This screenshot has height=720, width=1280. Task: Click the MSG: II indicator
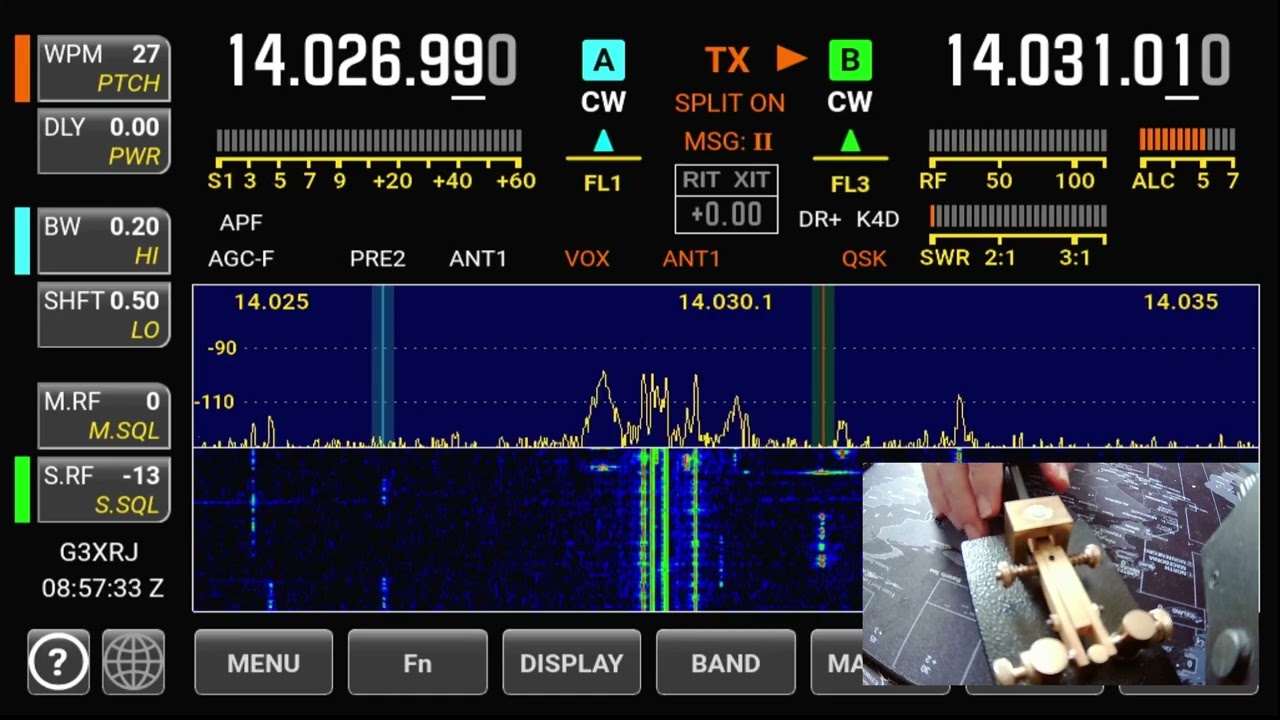click(728, 141)
